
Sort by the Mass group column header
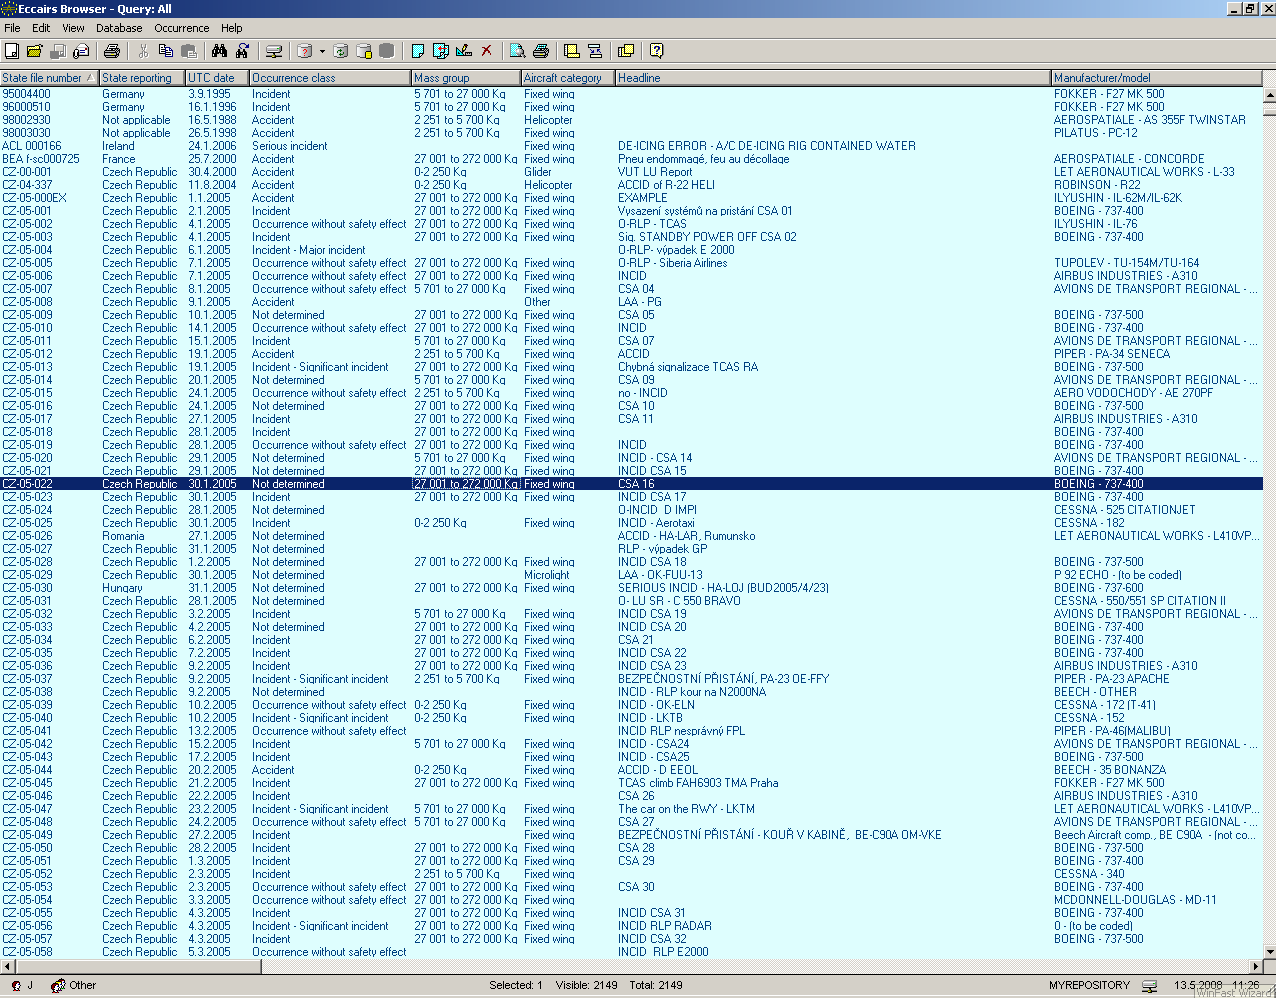466,78
